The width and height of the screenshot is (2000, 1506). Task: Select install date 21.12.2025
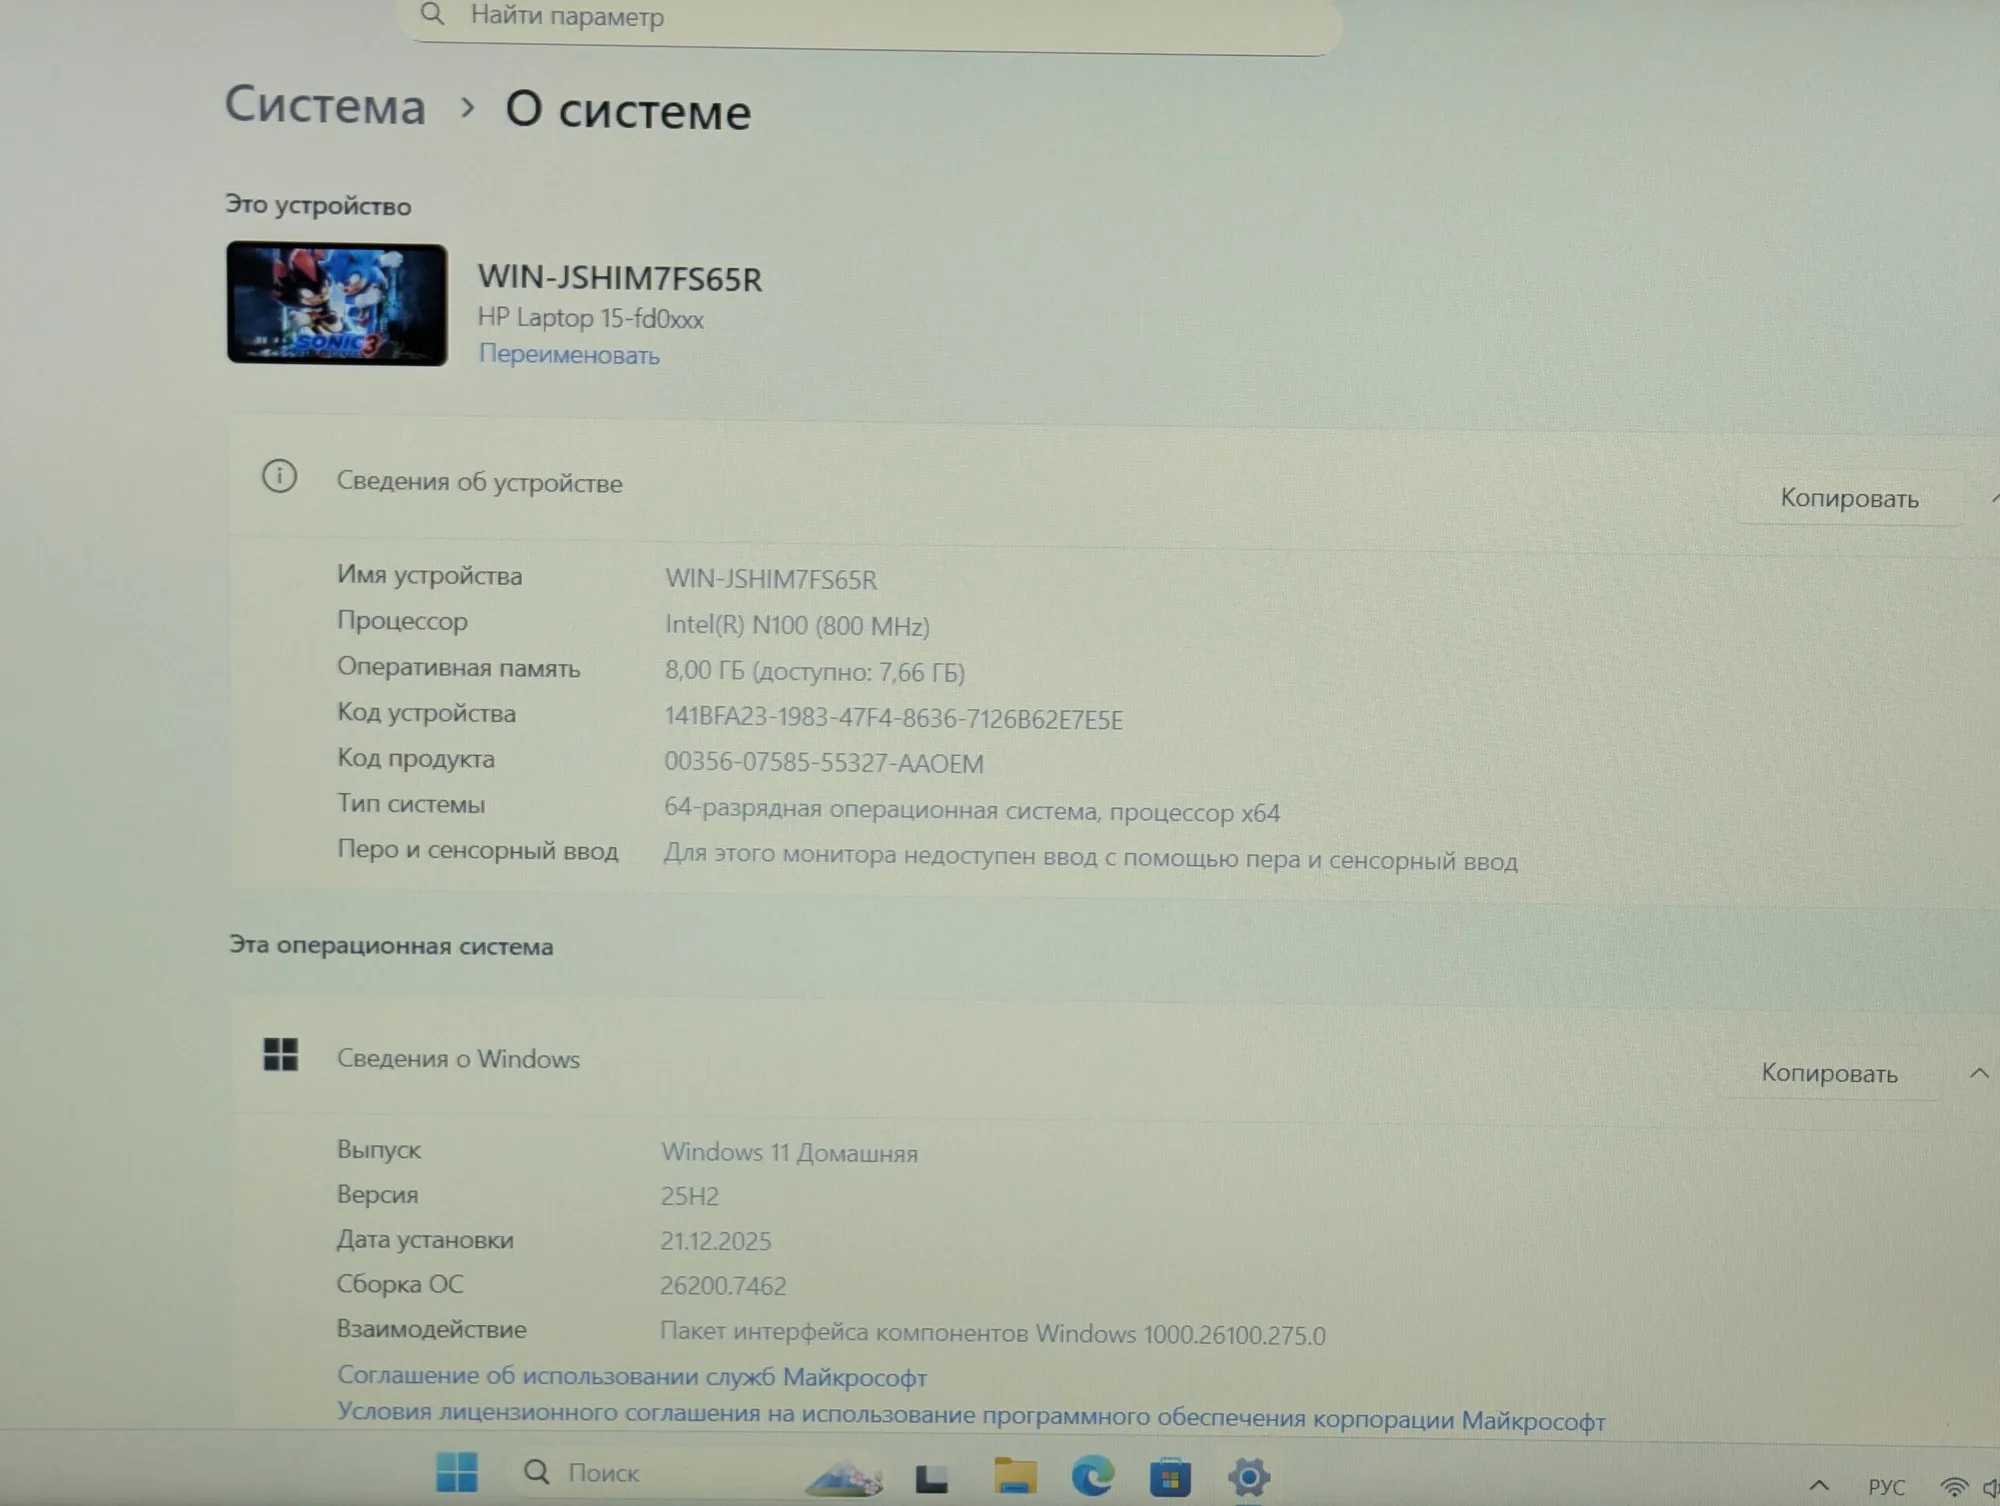716,1241
